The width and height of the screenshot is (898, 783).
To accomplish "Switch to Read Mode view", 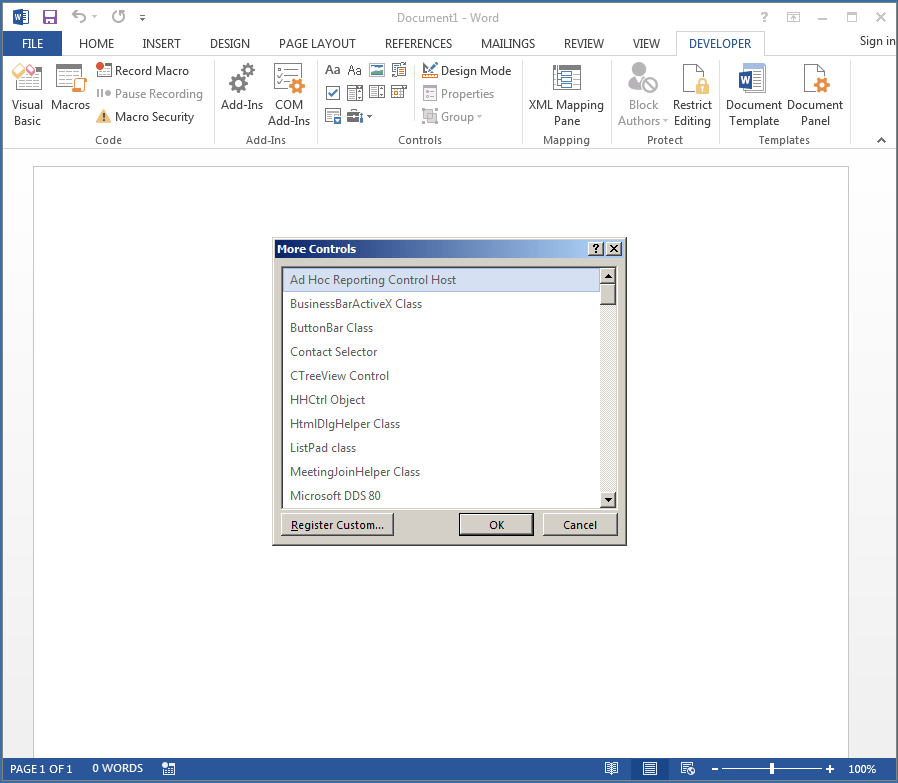I will [612, 769].
